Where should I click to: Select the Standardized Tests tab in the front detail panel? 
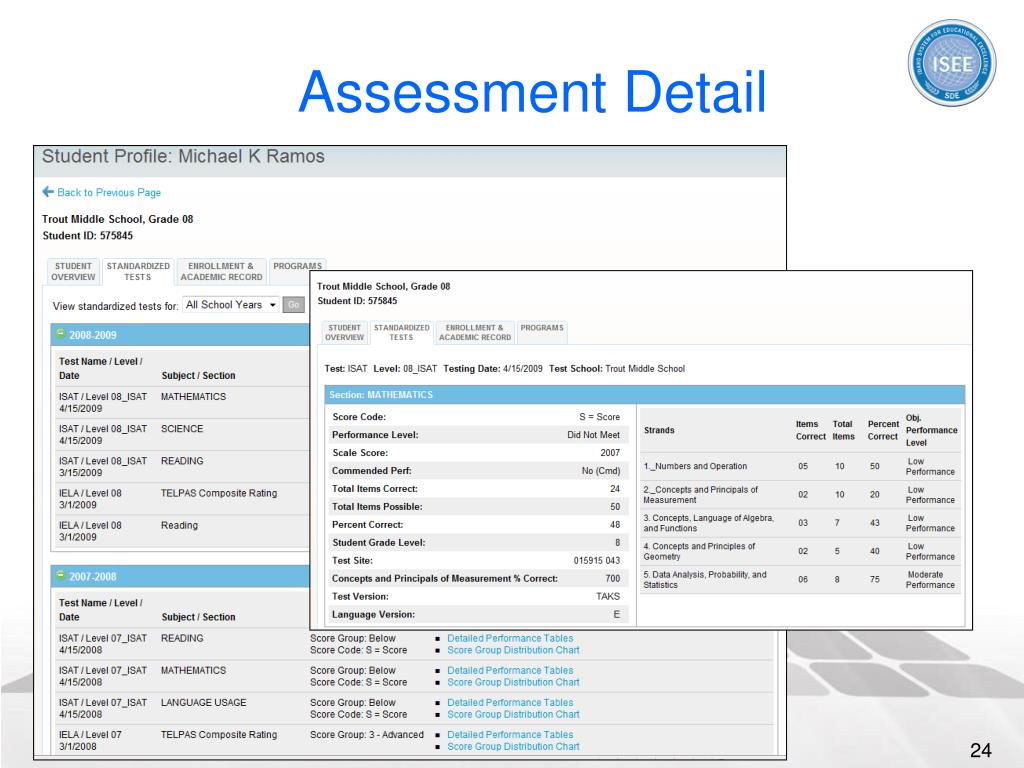[400, 332]
